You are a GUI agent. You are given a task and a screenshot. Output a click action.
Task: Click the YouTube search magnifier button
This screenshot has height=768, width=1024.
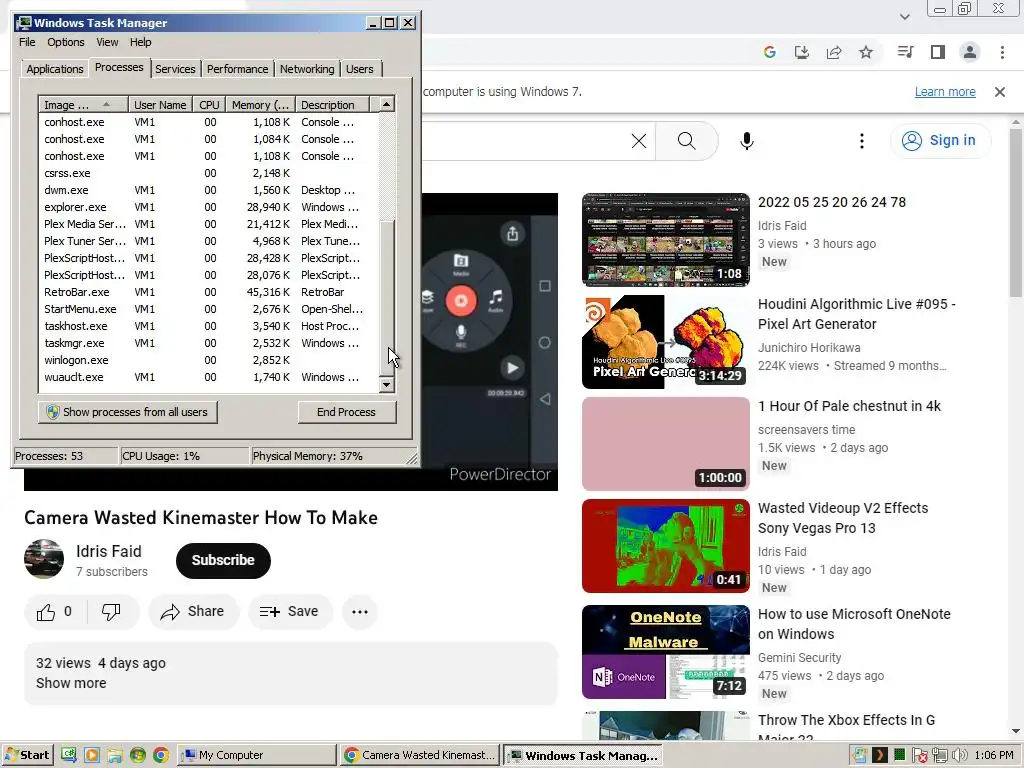pyautogui.click(x=686, y=140)
